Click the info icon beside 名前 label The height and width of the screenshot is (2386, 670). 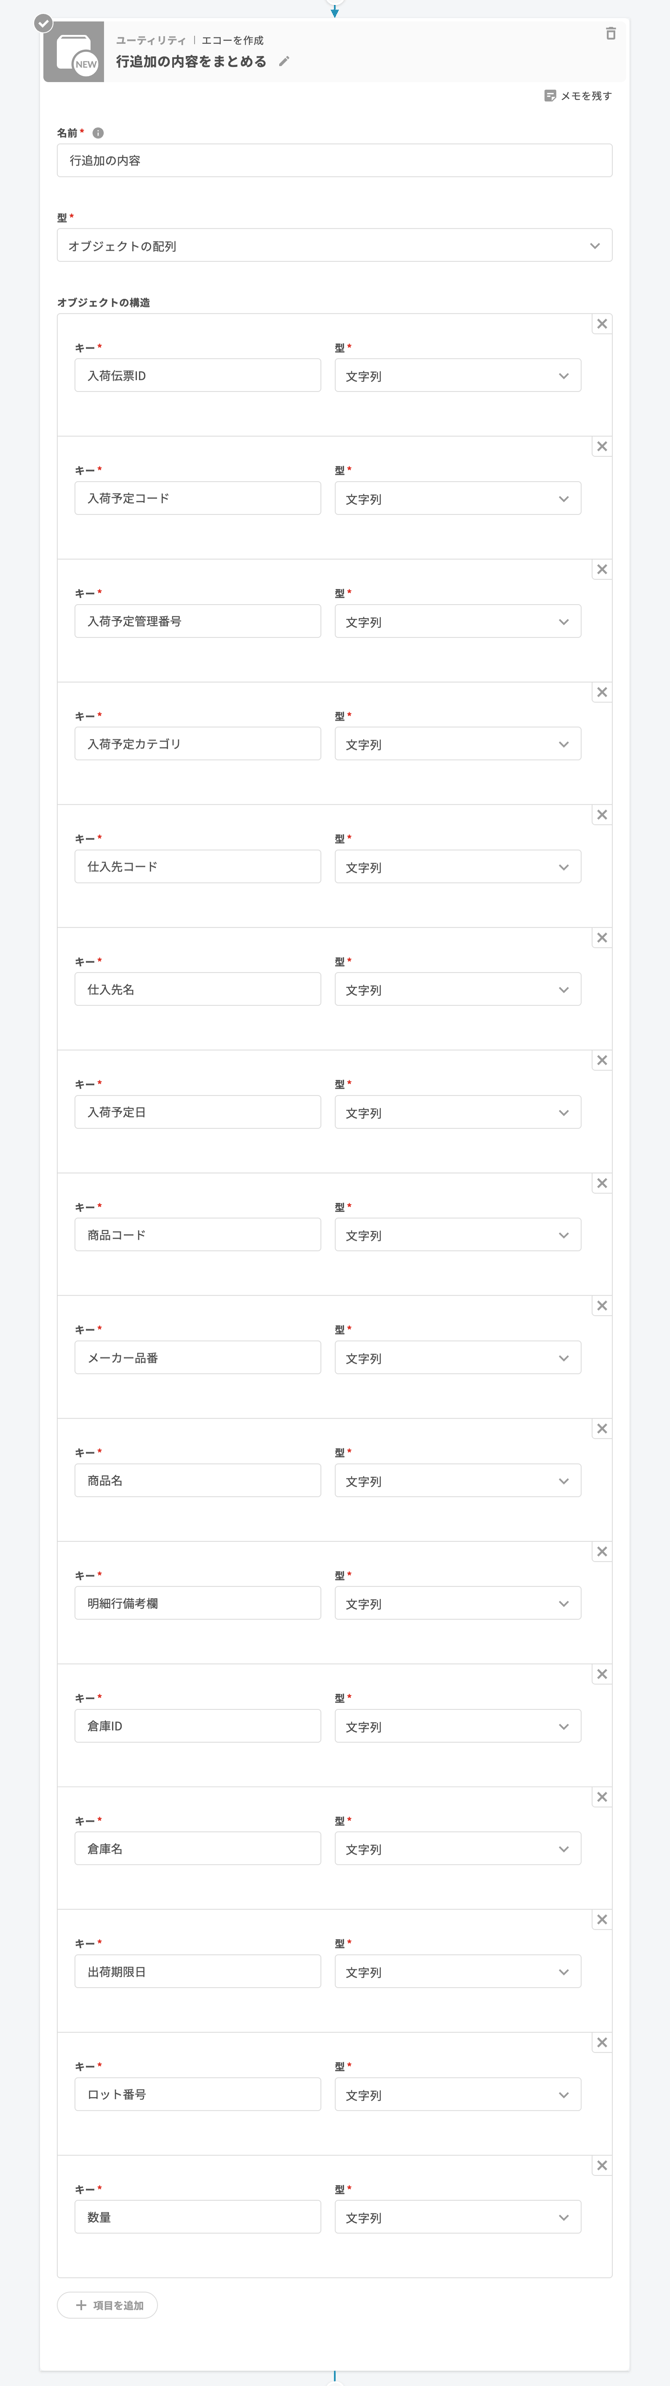pos(98,133)
